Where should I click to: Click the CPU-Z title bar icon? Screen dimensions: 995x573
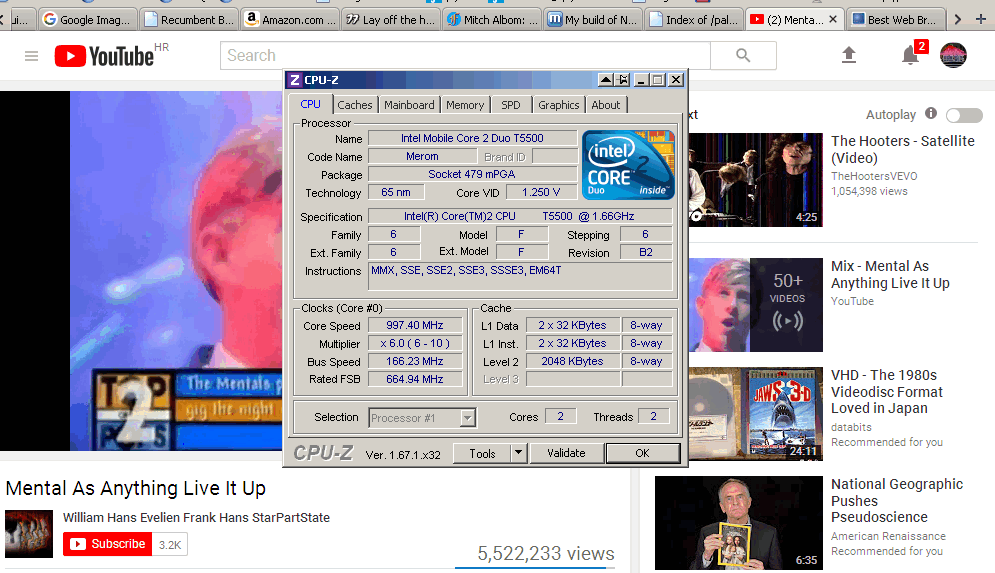pos(294,80)
